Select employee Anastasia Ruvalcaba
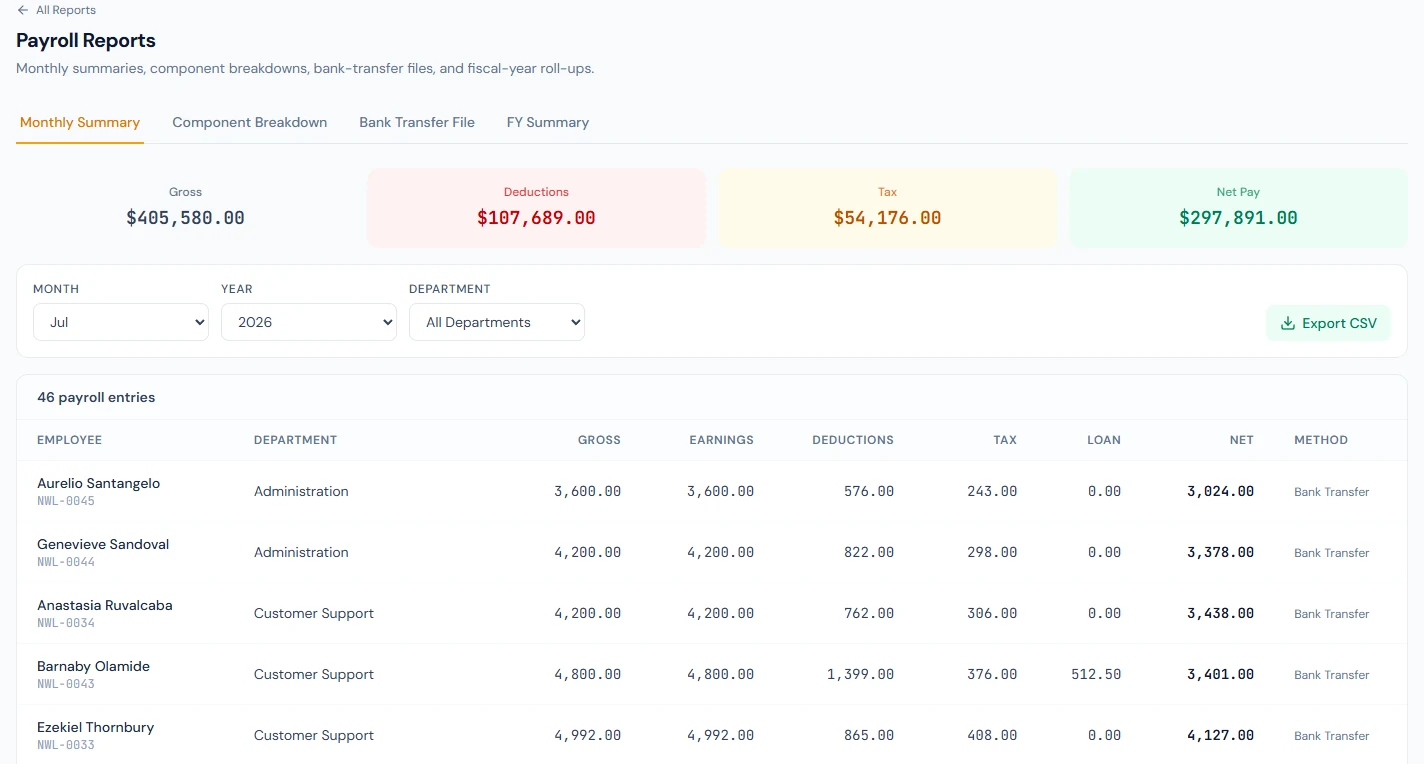Screen dimensions: 1424x764 (105, 605)
